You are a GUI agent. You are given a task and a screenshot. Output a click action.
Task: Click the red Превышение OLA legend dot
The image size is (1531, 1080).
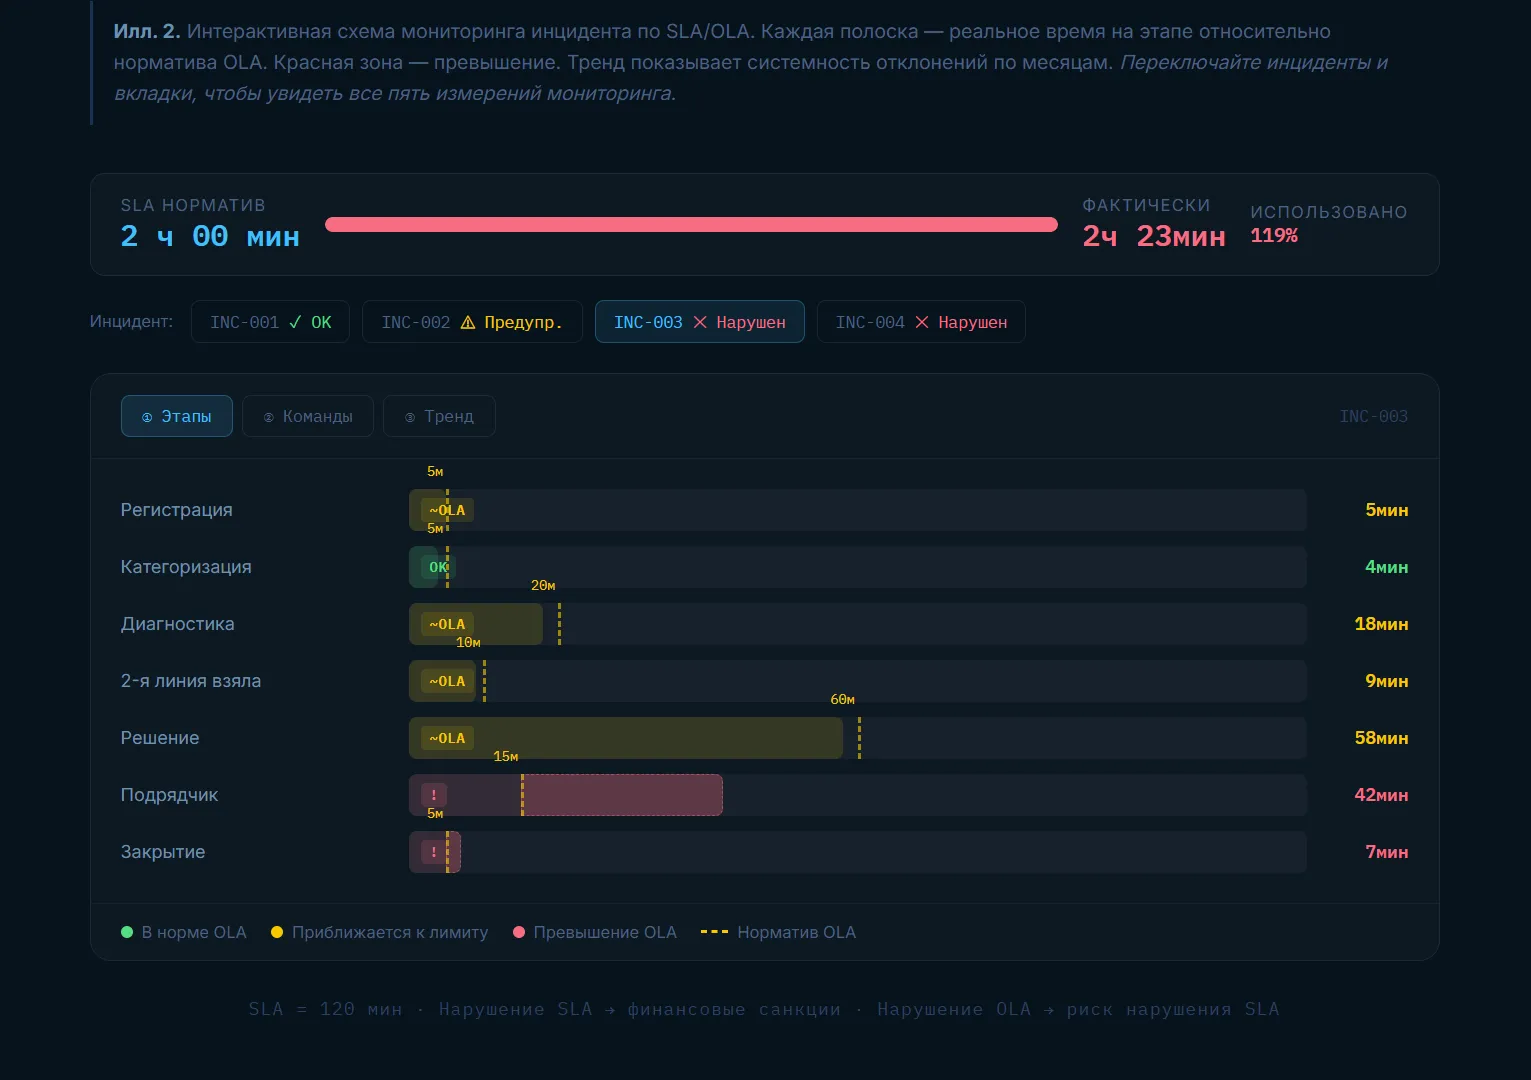coord(519,932)
